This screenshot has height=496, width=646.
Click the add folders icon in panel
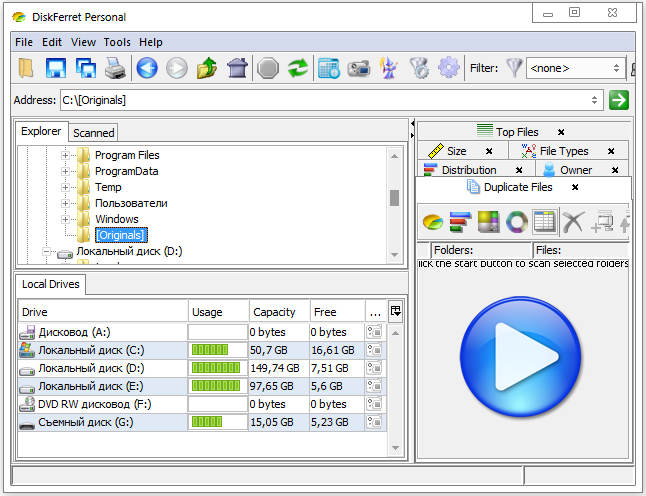pos(602,222)
